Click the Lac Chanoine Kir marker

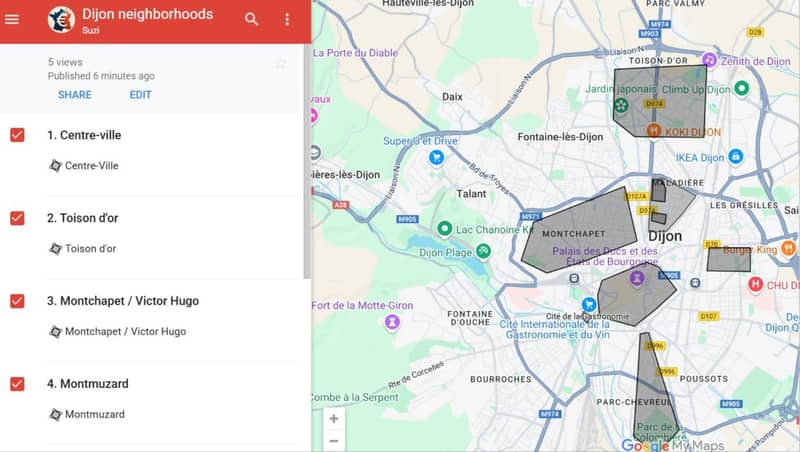[x=441, y=229]
